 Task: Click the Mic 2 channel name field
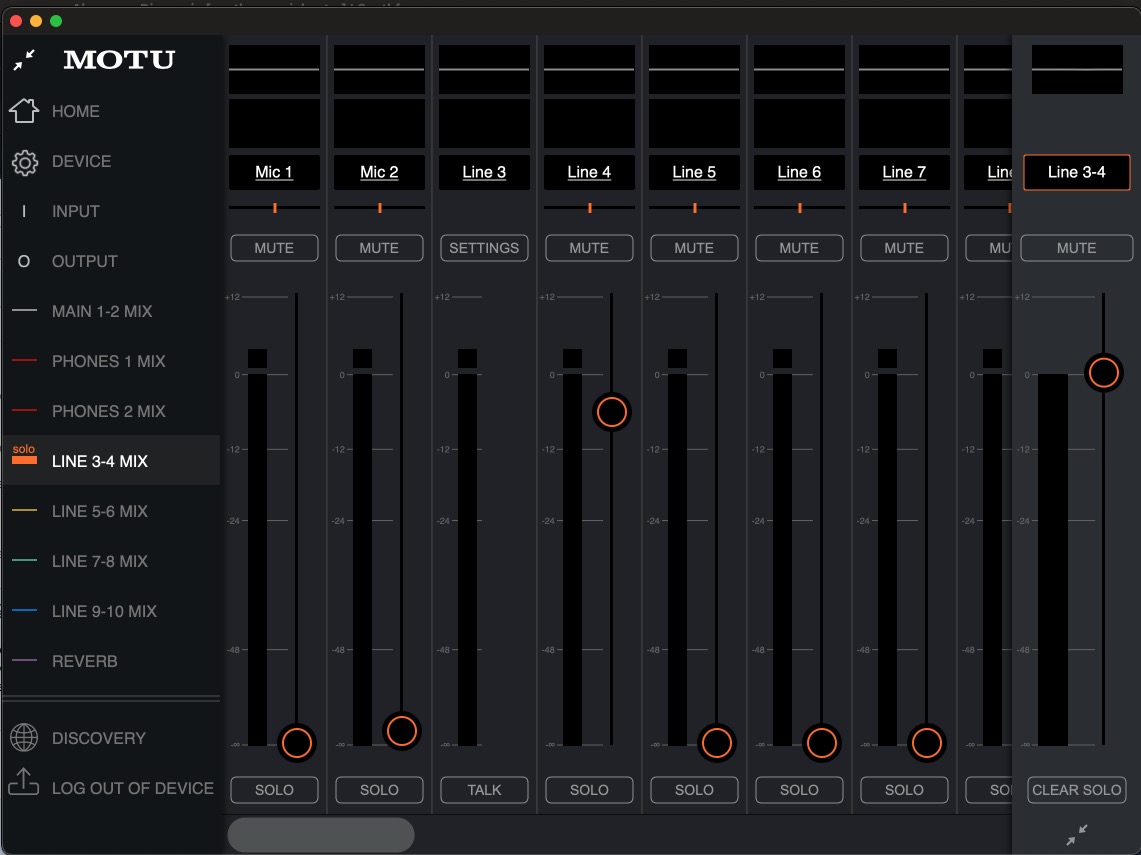[x=379, y=172]
